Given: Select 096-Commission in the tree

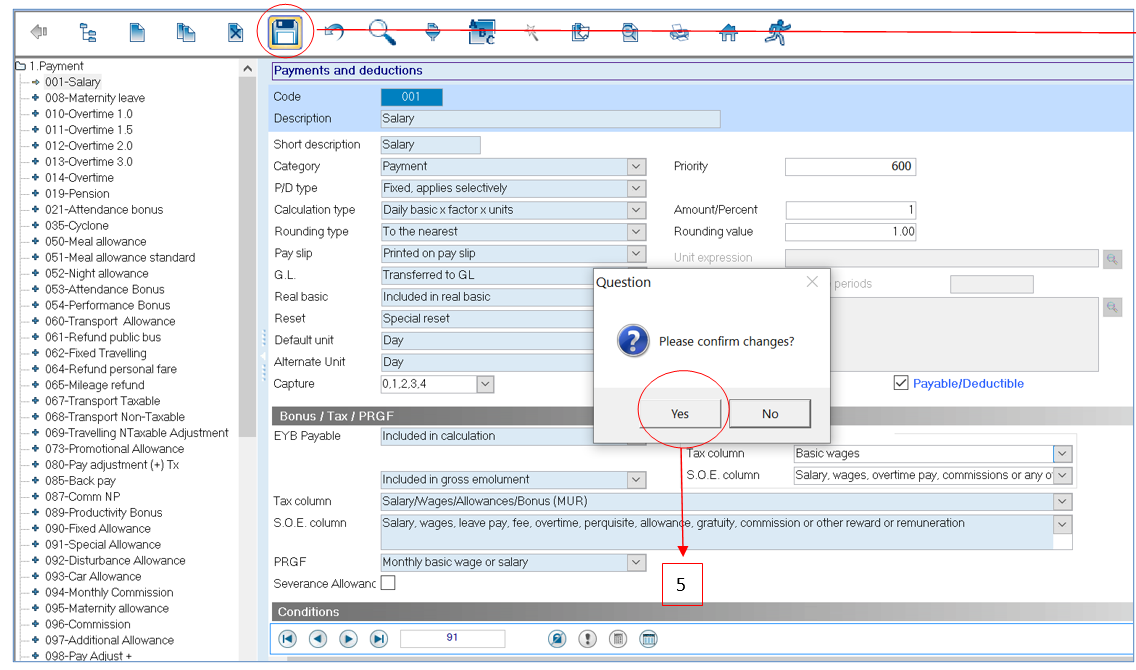Looking at the screenshot, I should (x=88, y=624).
